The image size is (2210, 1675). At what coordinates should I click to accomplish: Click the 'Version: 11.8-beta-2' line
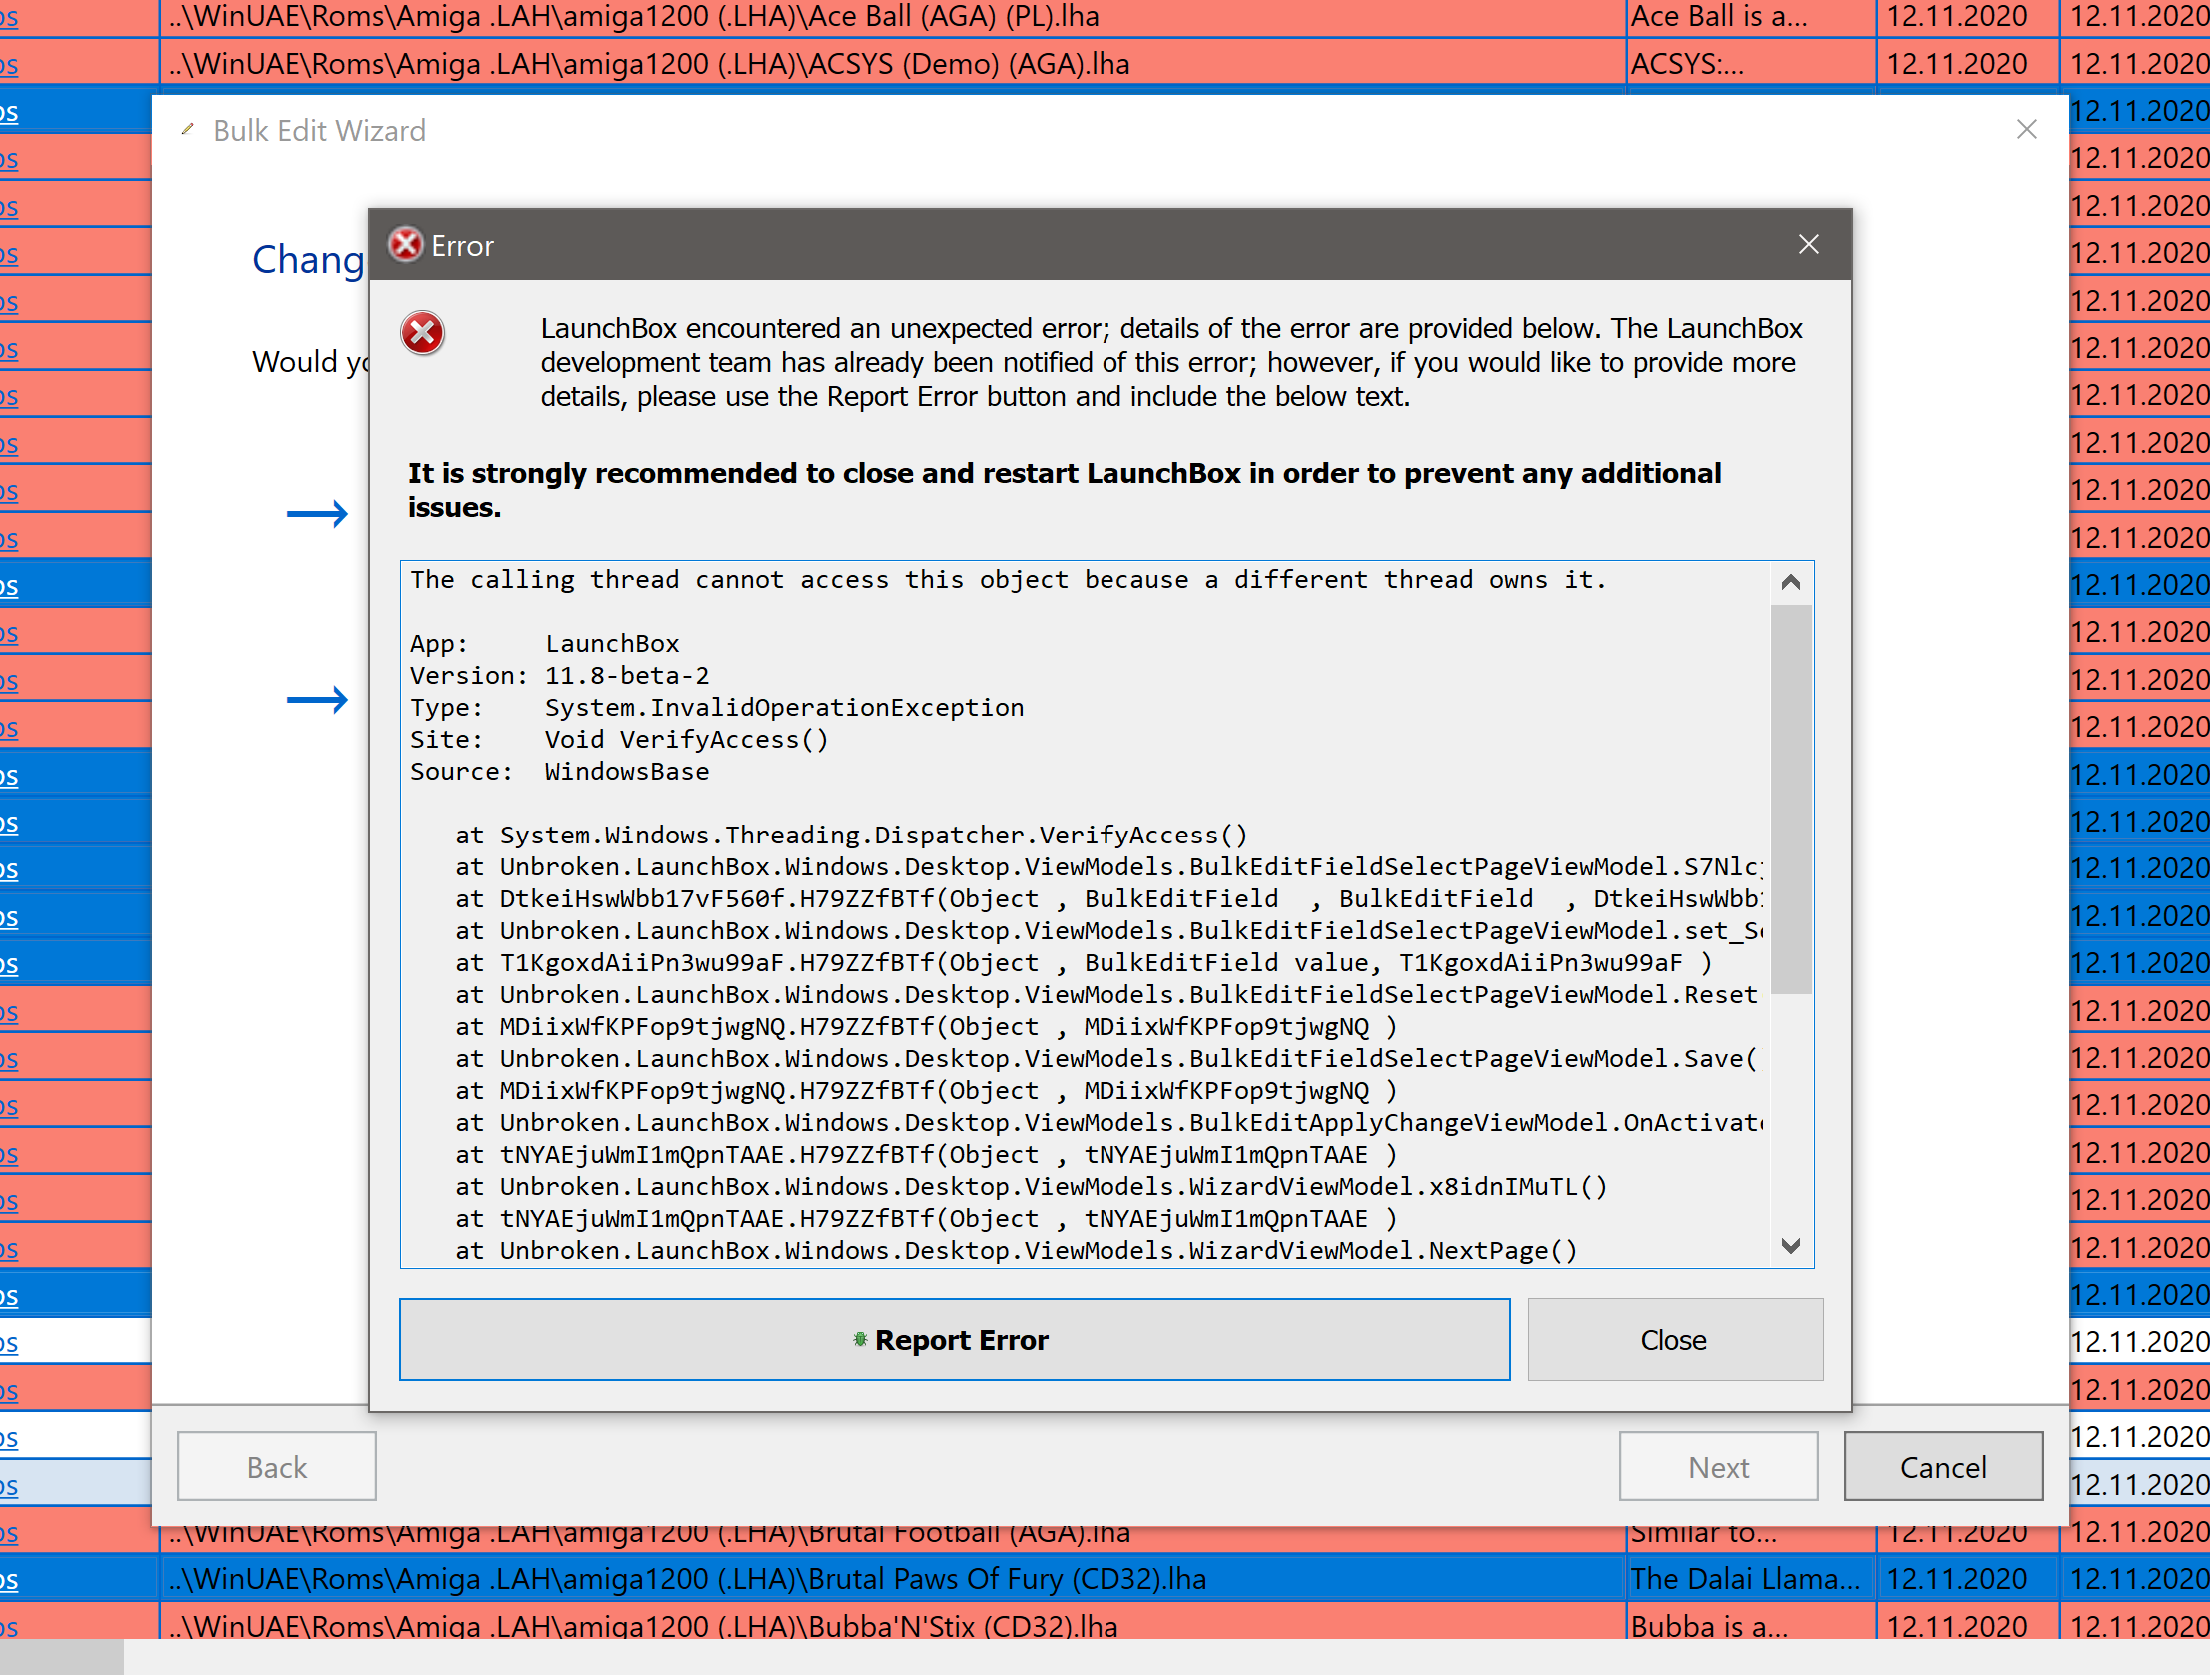[560, 676]
